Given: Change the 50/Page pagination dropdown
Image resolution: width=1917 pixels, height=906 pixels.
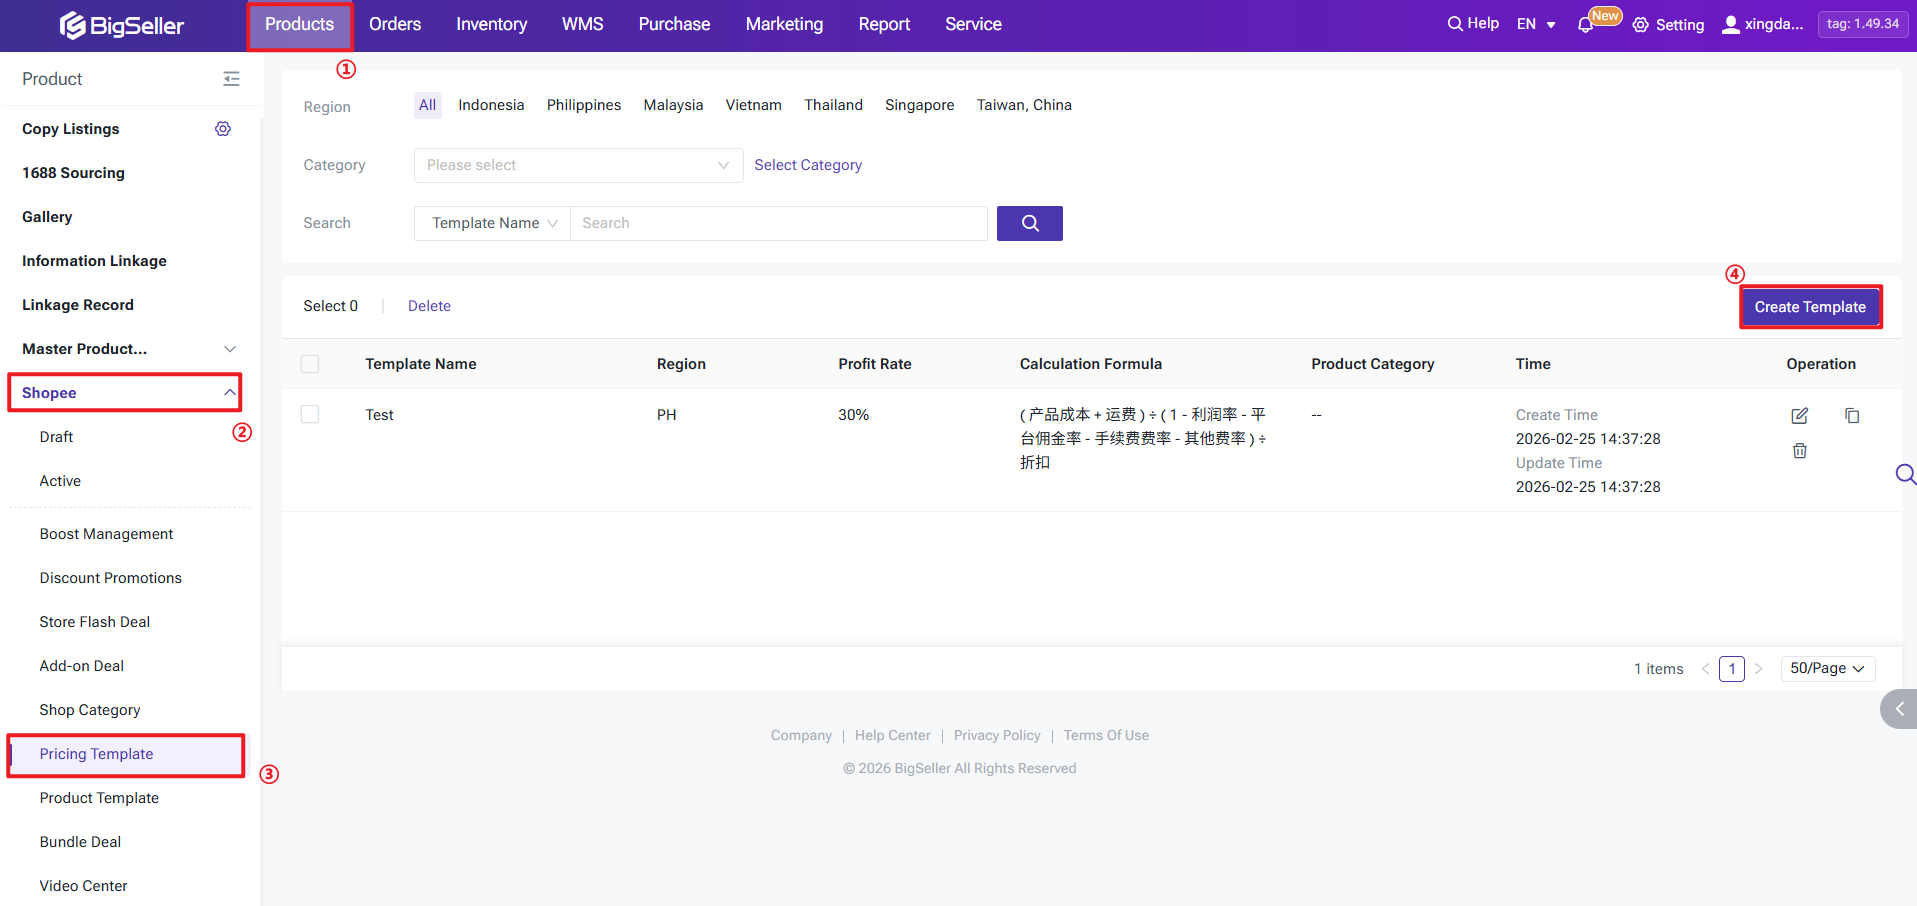Looking at the screenshot, I should (1827, 668).
